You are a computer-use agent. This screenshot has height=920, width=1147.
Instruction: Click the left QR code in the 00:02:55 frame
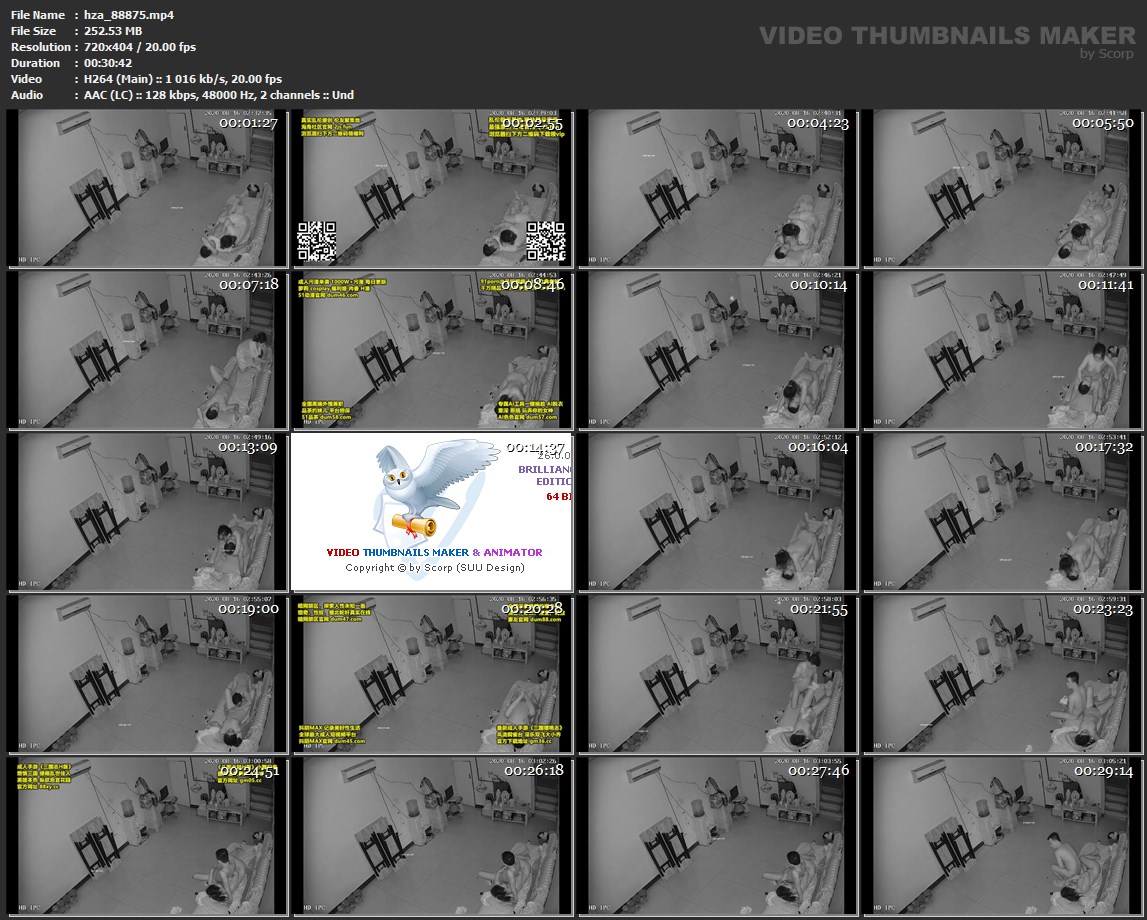tap(316, 241)
